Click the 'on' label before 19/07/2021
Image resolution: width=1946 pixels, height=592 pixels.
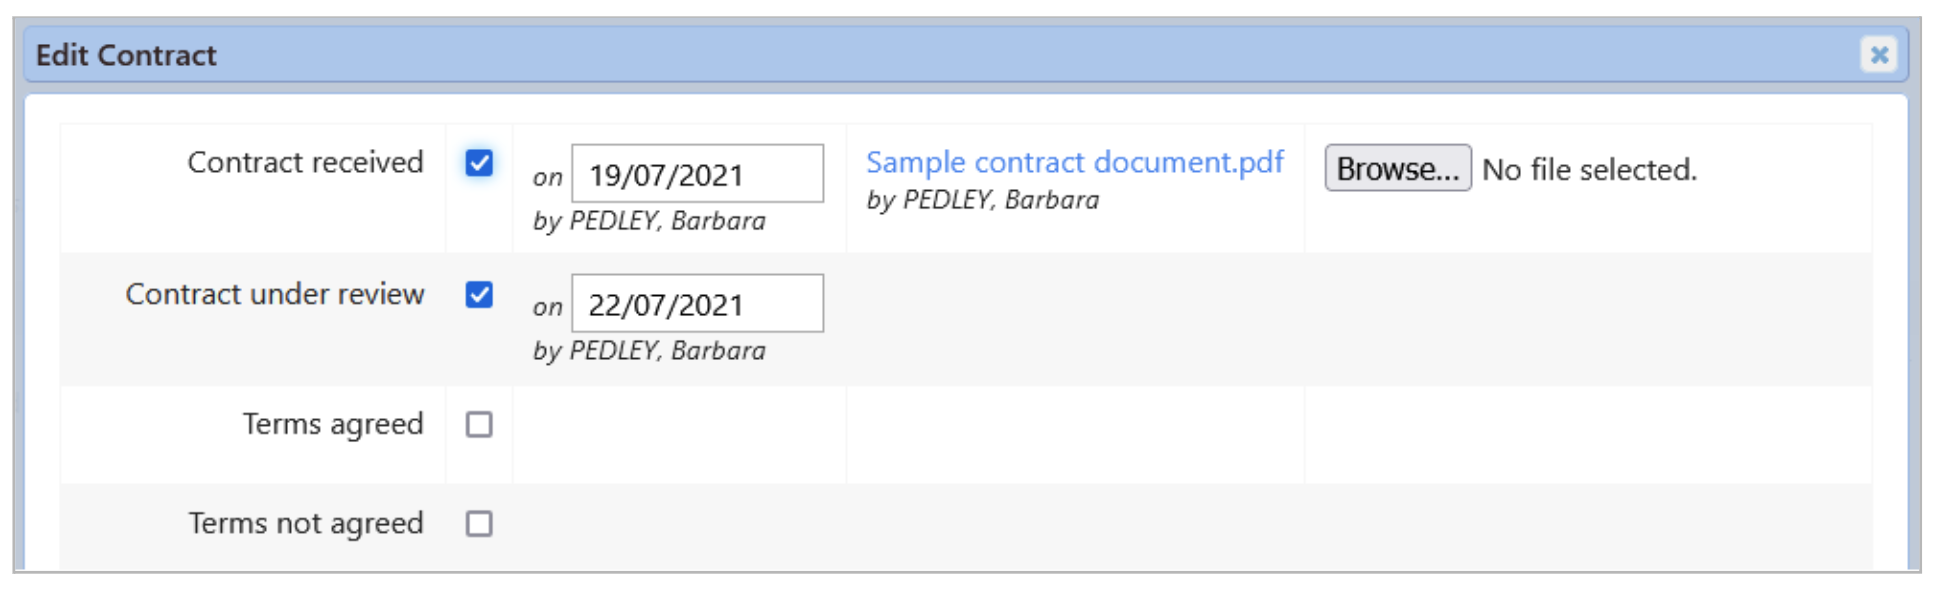point(547,178)
